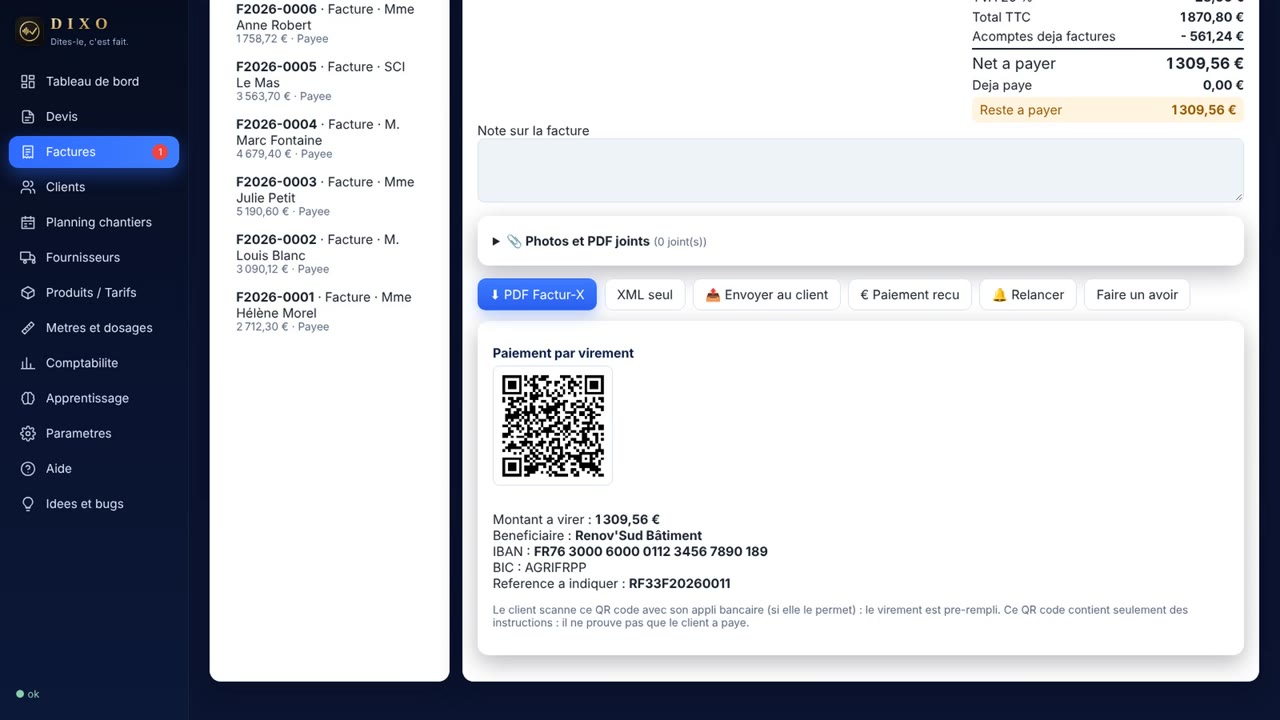1280x720 pixels.
Task: Click the Idees et bugs lightbulb icon
Action: [x=28, y=504]
